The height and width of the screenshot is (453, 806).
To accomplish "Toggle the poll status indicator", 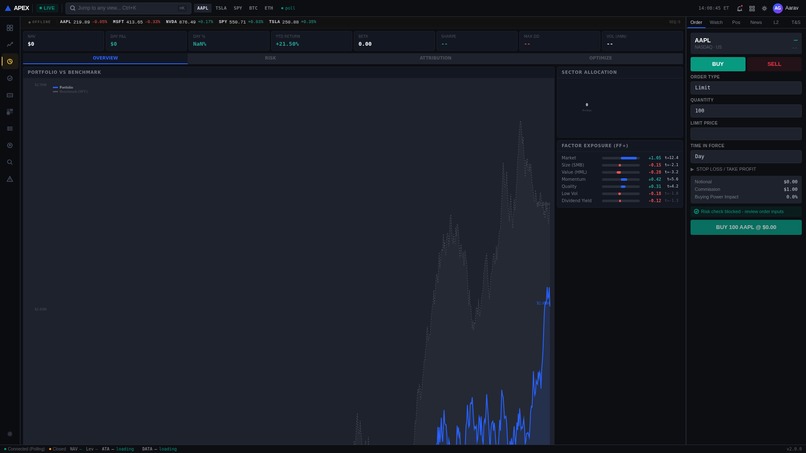I will [288, 8].
